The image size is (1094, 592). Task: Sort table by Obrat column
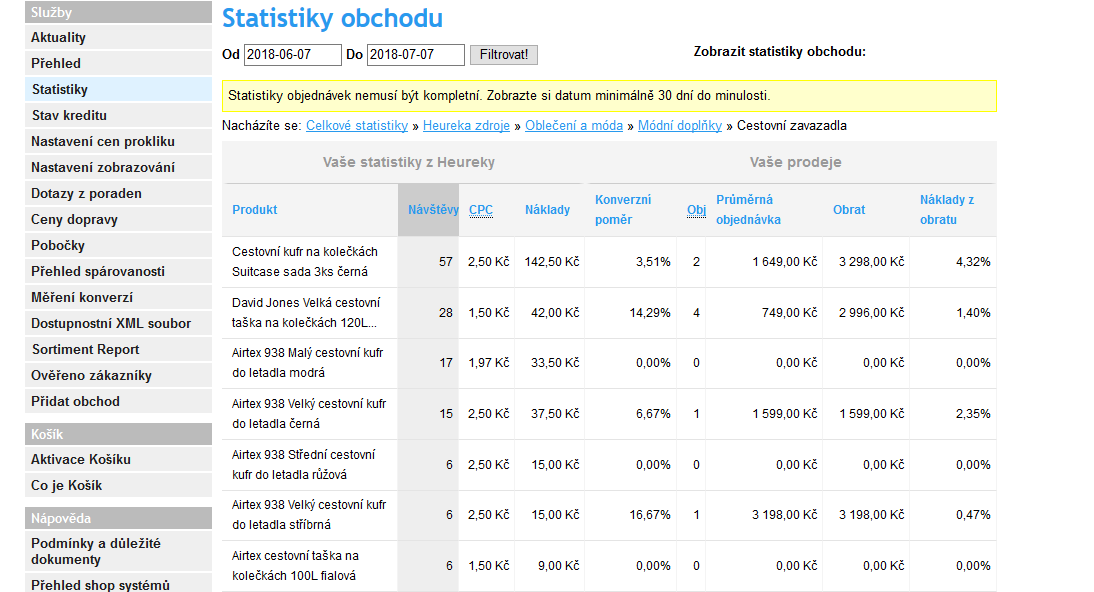pyautogui.click(x=849, y=210)
